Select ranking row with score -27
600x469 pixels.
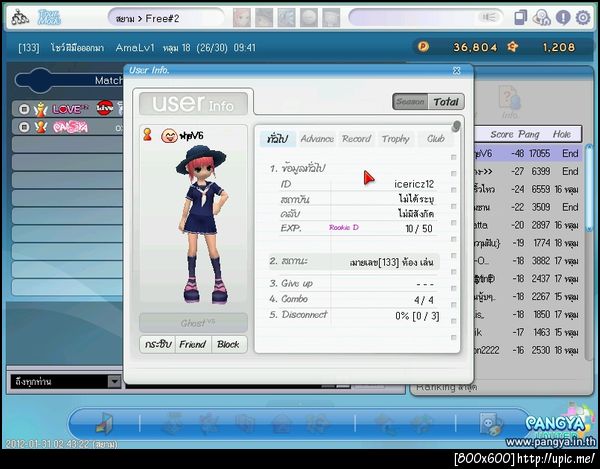pyautogui.click(x=528, y=171)
